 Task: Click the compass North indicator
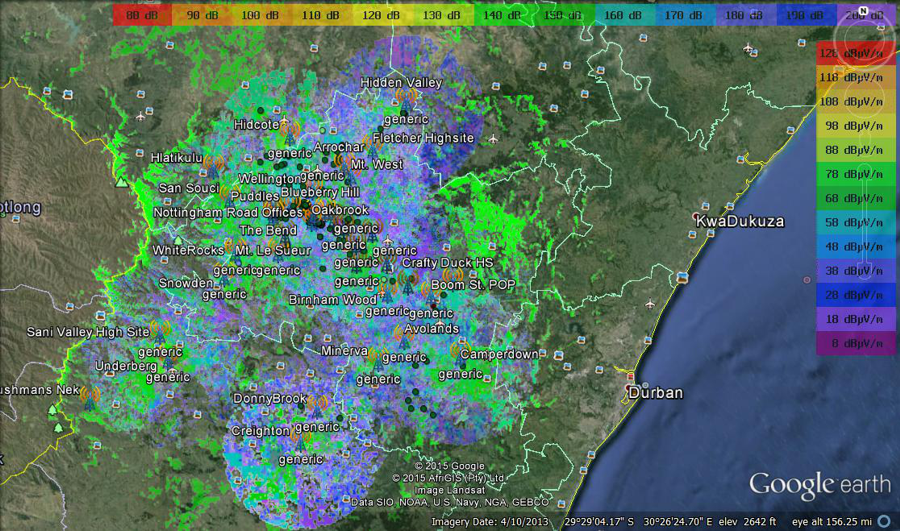click(x=877, y=13)
